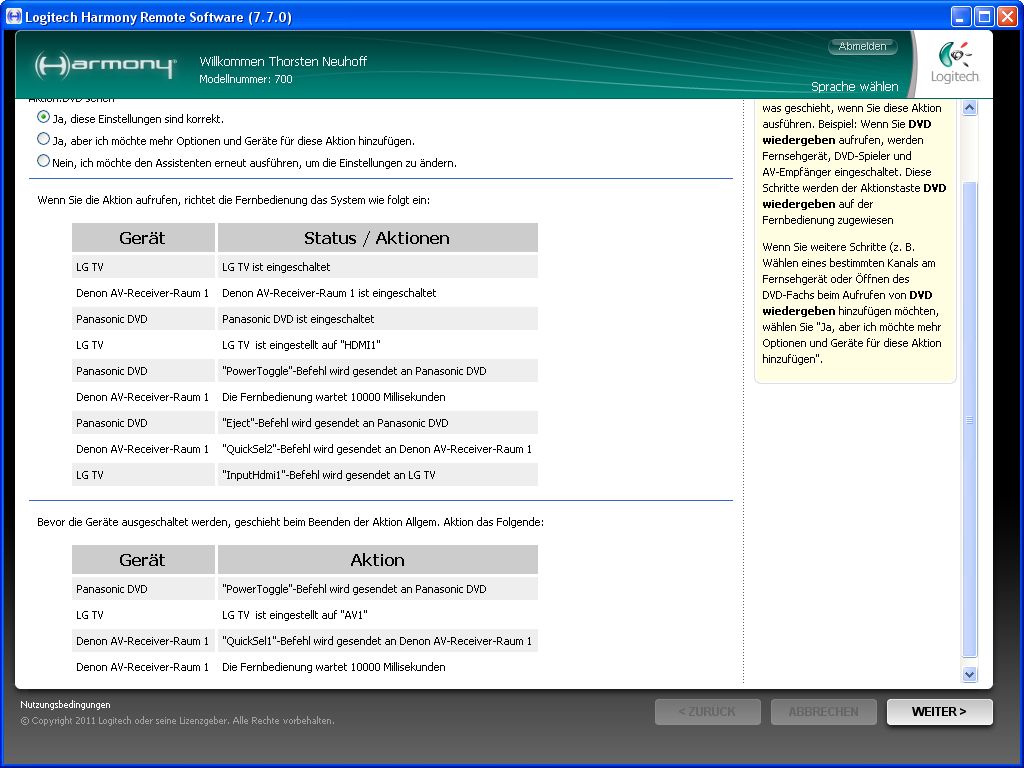The height and width of the screenshot is (768, 1024).
Task: Click the app icon in the title bar
Action: click(13, 16)
